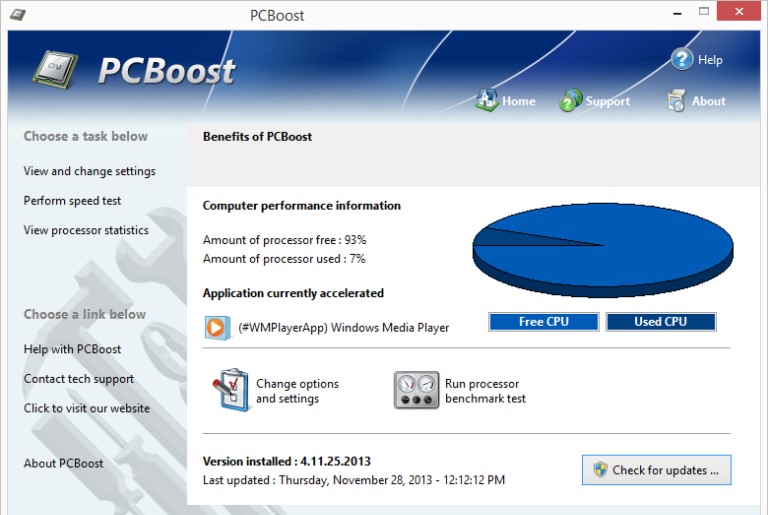The height and width of the screenshot is (515, 768).
Task: Click Amount of processor used : 7%
Action: pyautogui.click(x=284, y=259)
